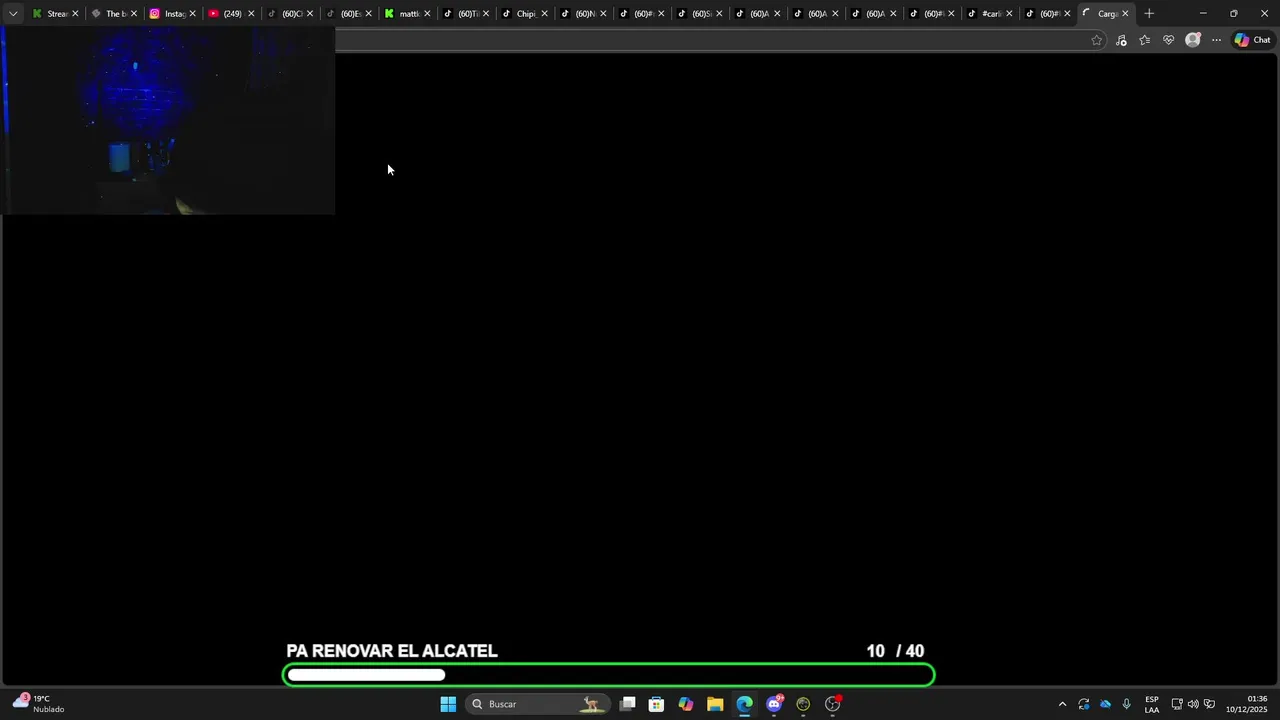Screen dimensions: 1280x720
Task: Open Edge Settings and more menu
Action: coord(1217,40)
